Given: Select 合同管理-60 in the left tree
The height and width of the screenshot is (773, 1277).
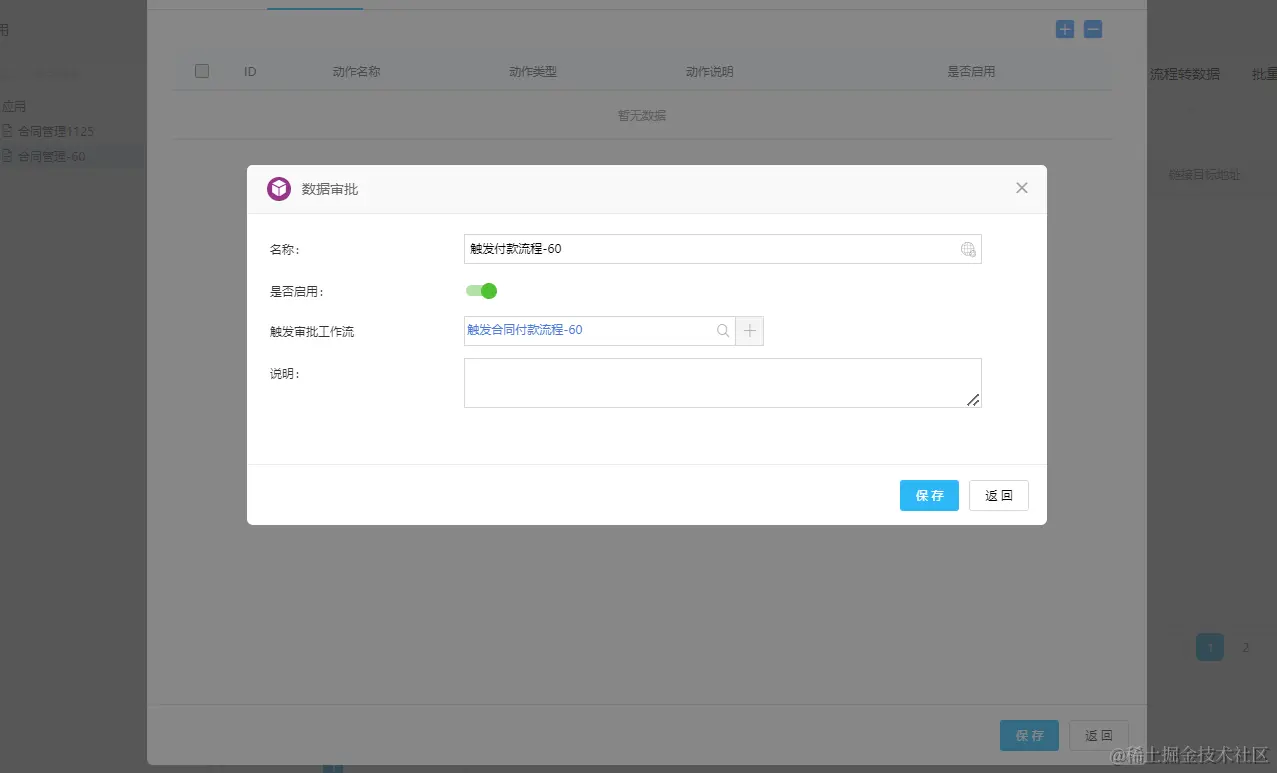Looking at the screenshot, I should 51,156.
